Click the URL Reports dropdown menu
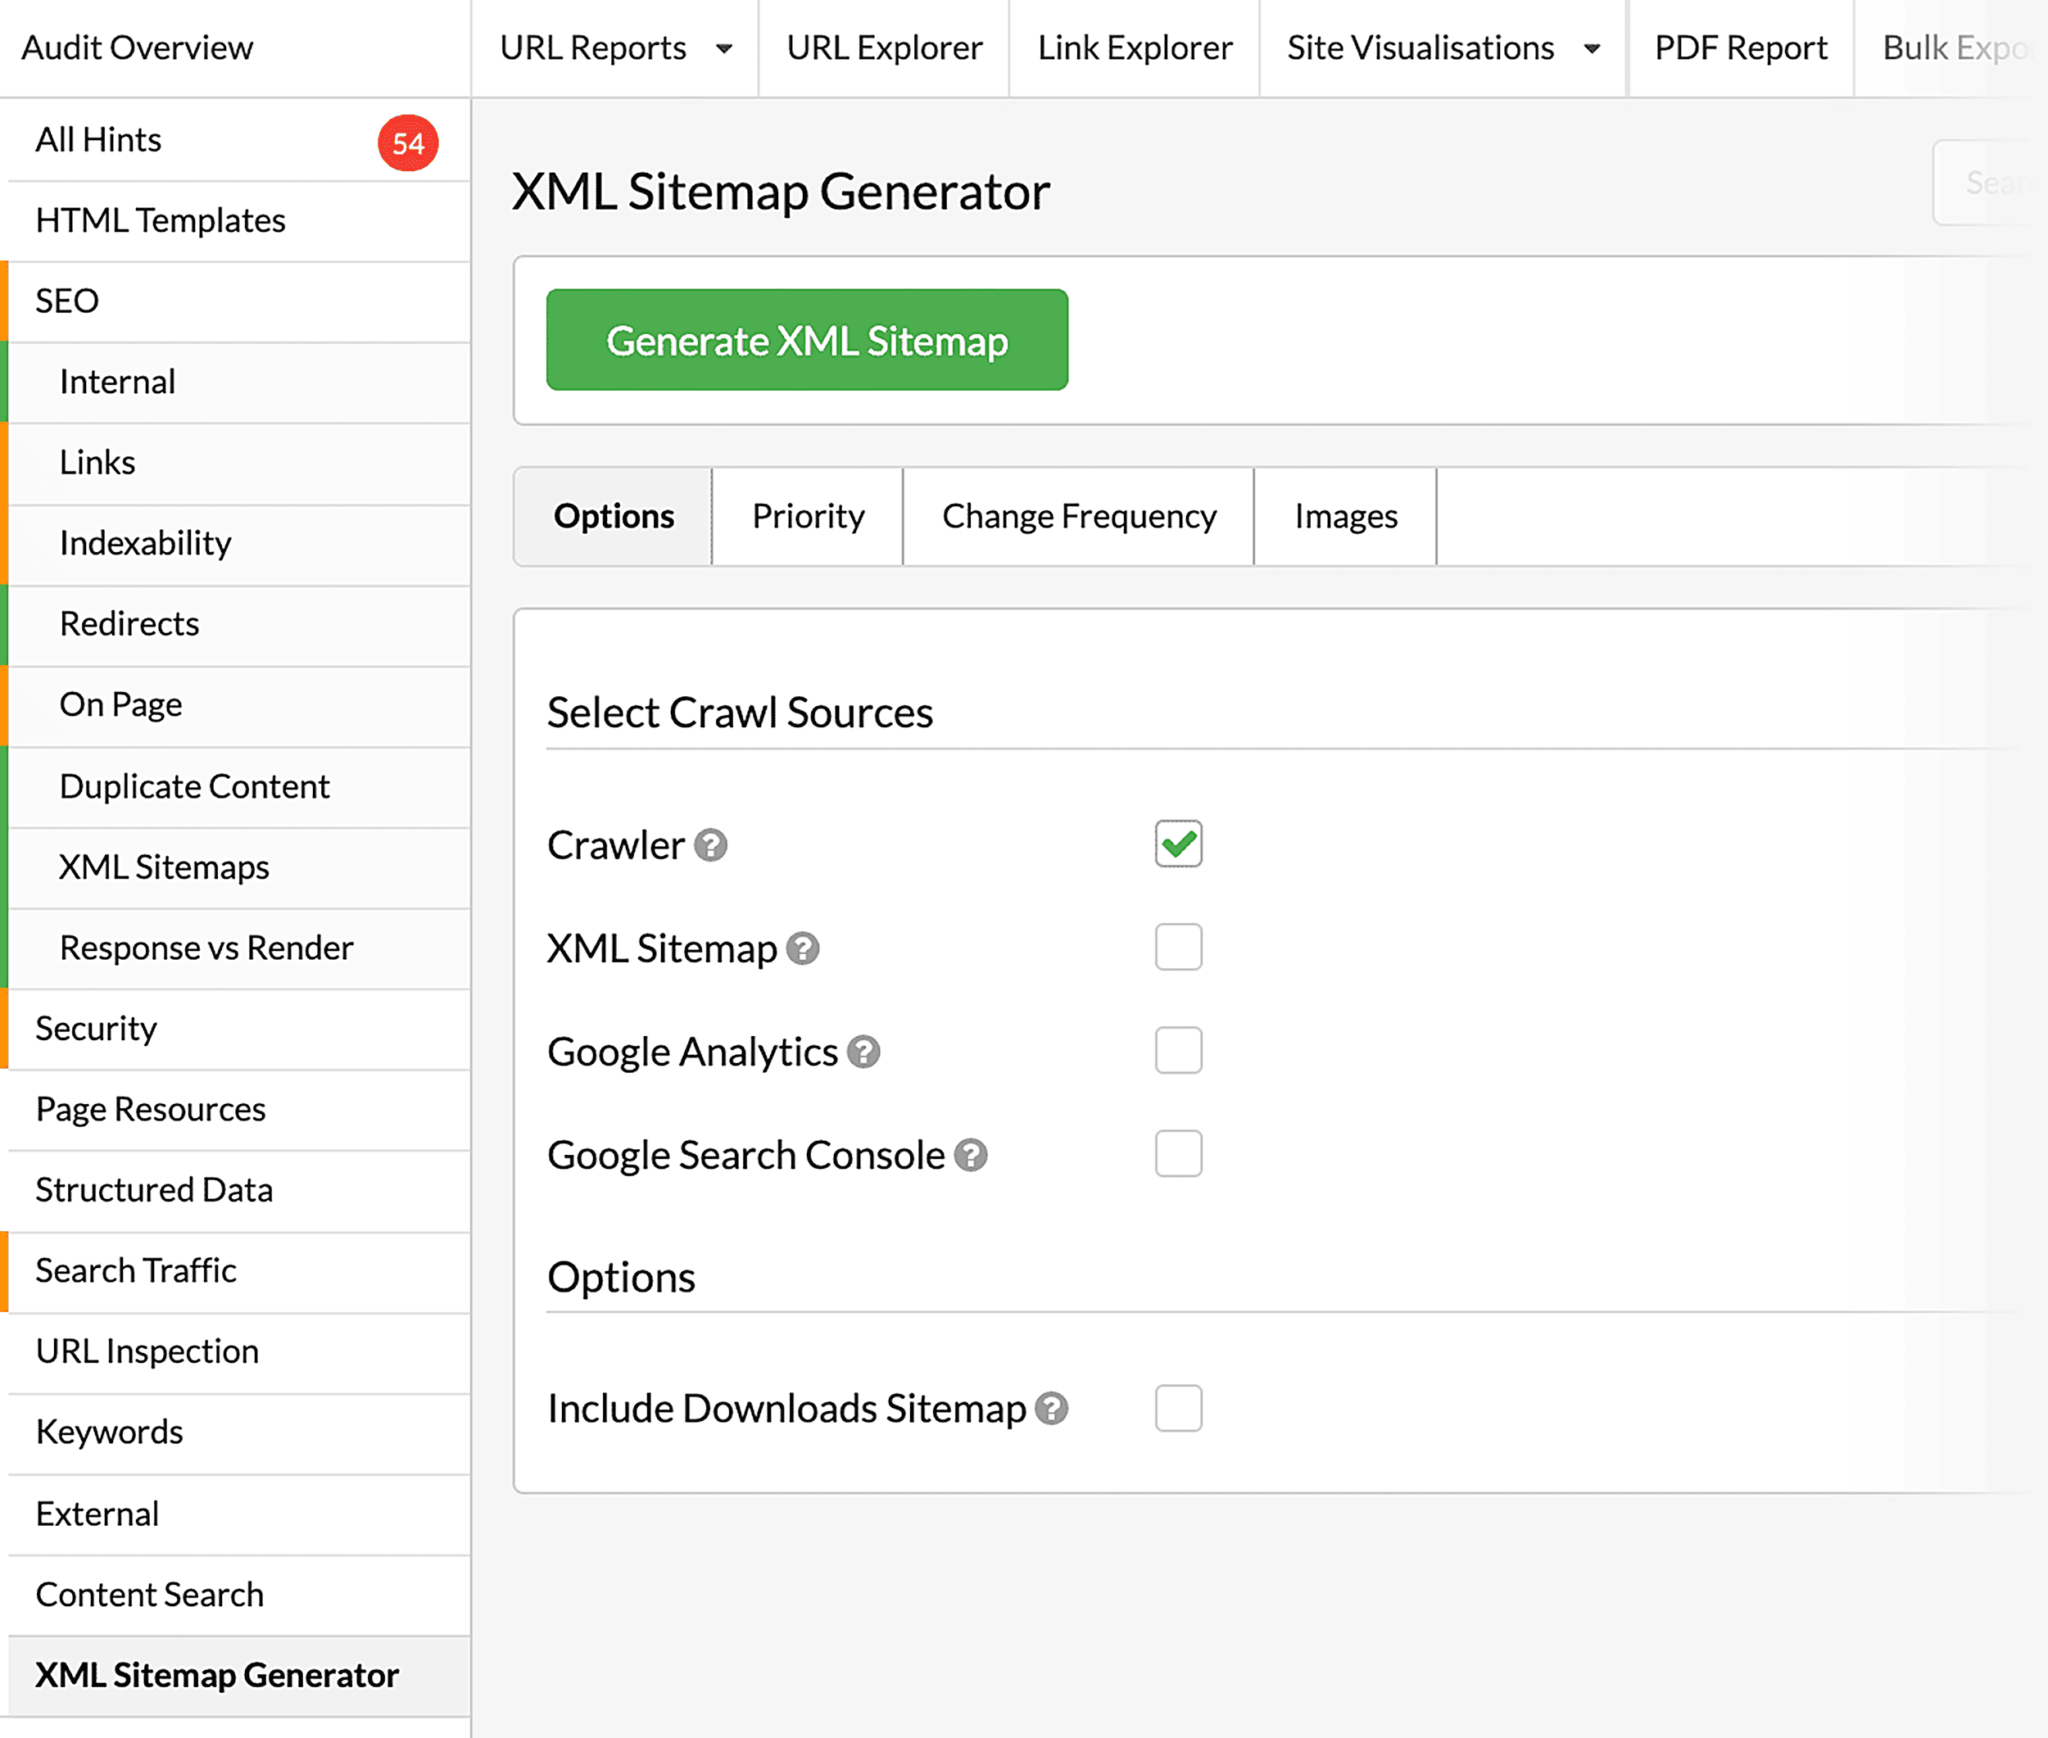Screen dimensions: 2048x1738 pyautogui.click(x=610, y=48)
